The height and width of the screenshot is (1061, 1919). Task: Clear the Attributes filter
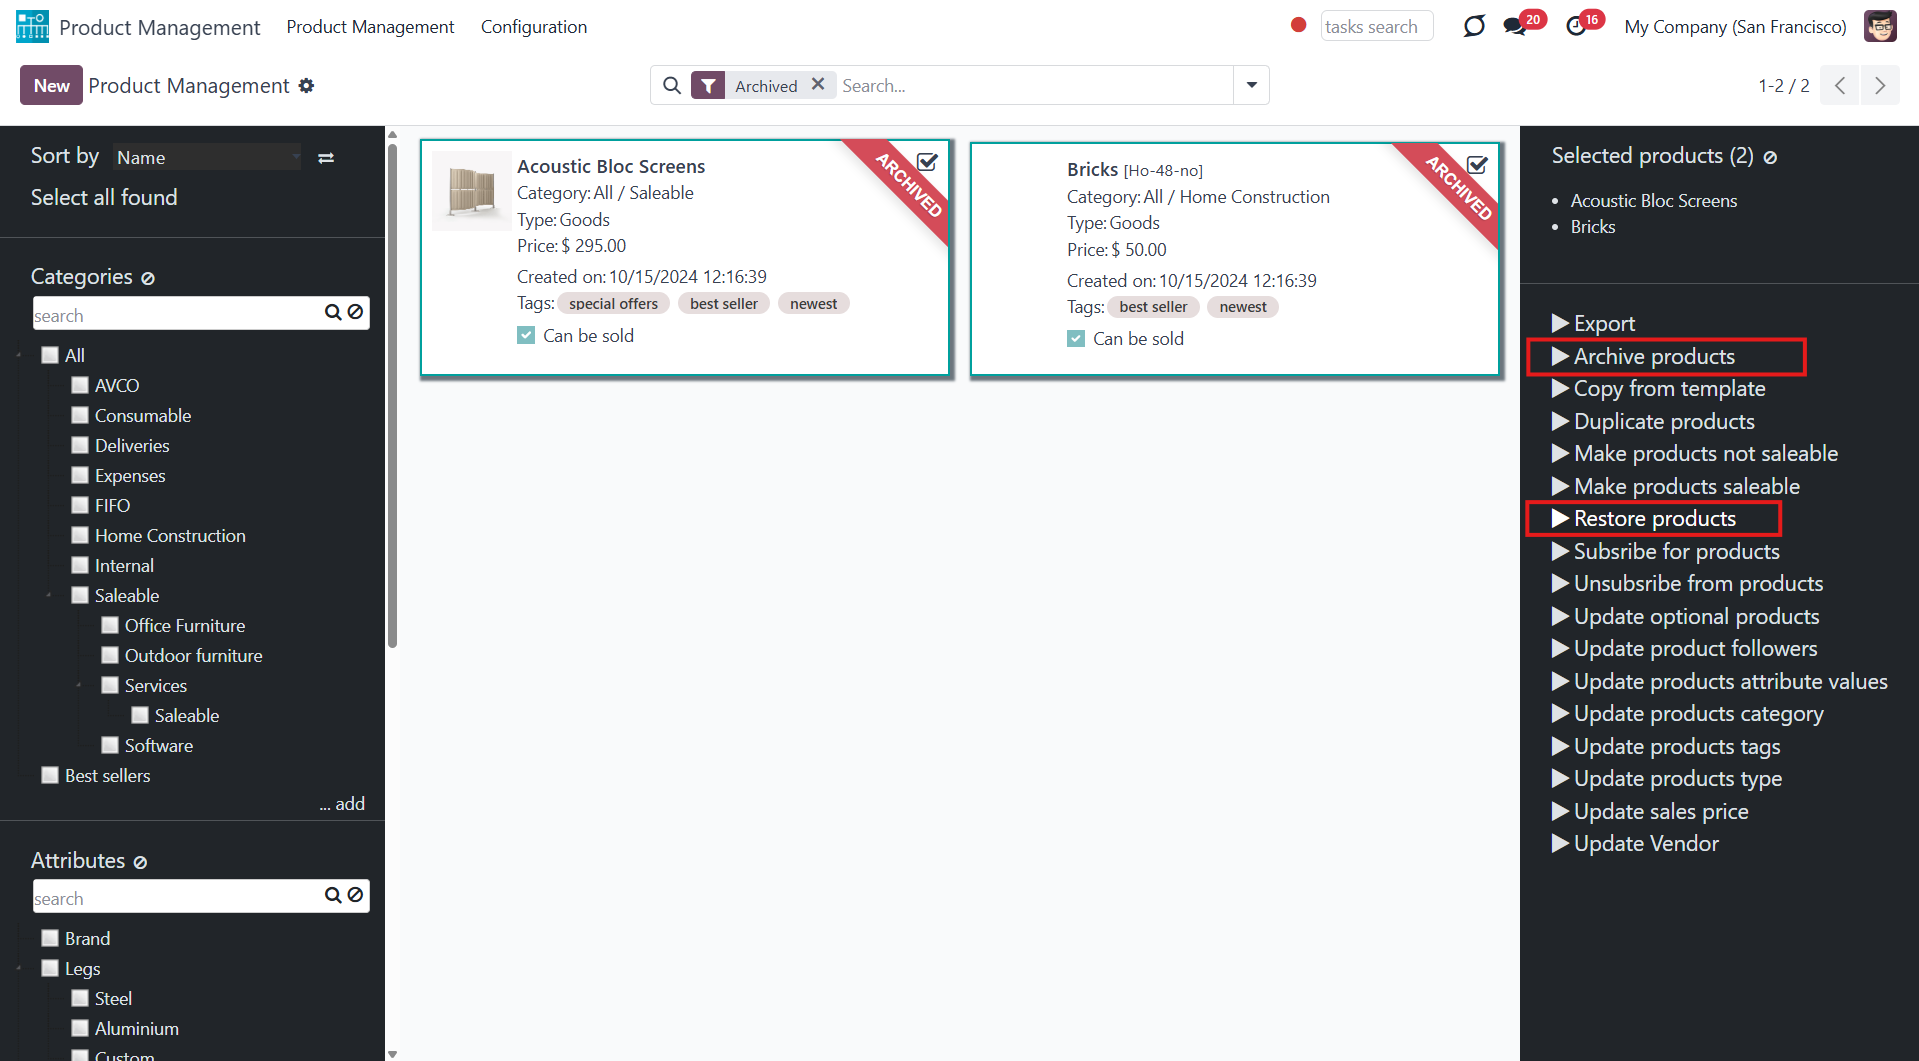click(140, 862)
